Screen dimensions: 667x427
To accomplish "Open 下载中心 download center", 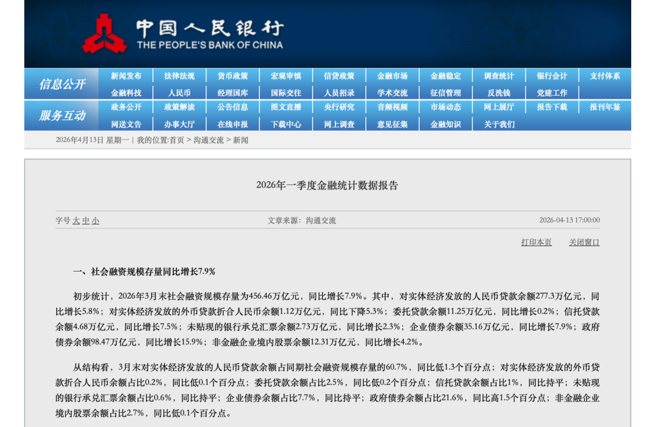I will point(285,124).
